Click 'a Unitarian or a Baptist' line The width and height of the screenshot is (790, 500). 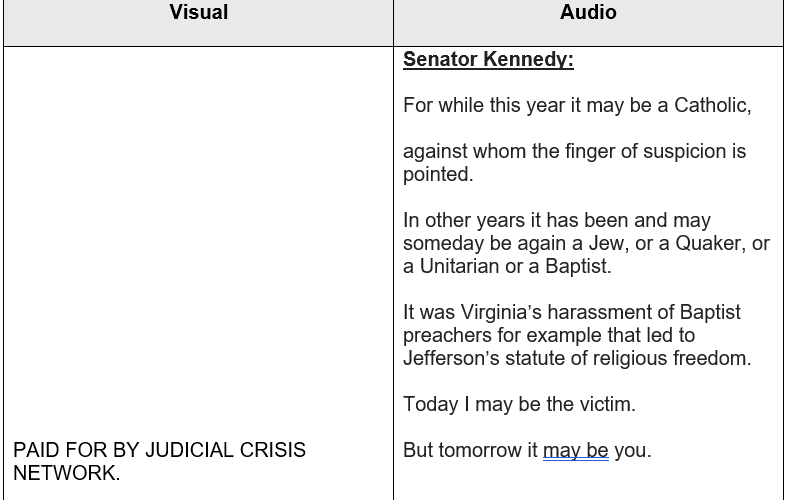507,266
